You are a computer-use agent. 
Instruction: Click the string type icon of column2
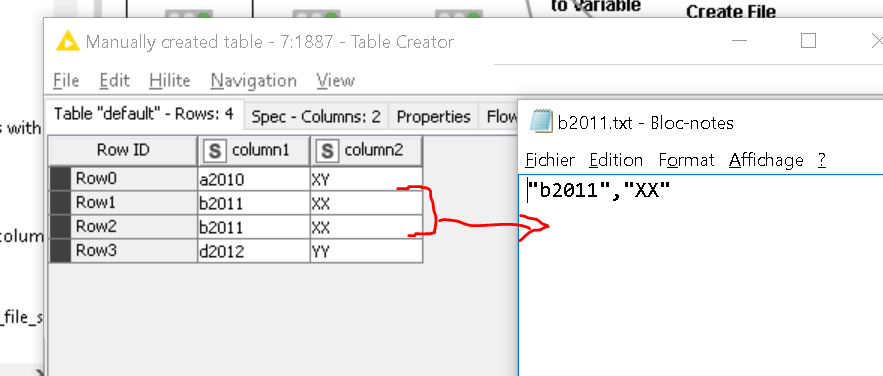[327, 150]
